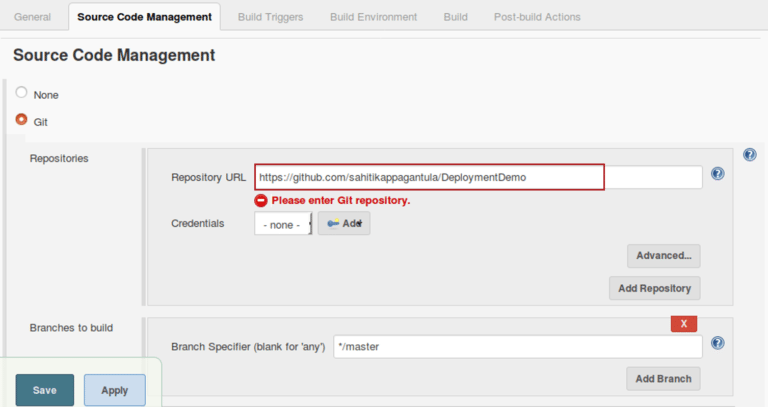Open the Credentials dropdown showing none
Image resolution: width=768 pixels, height=407 pixels.
pyautogui.click(x=283, y=225)
